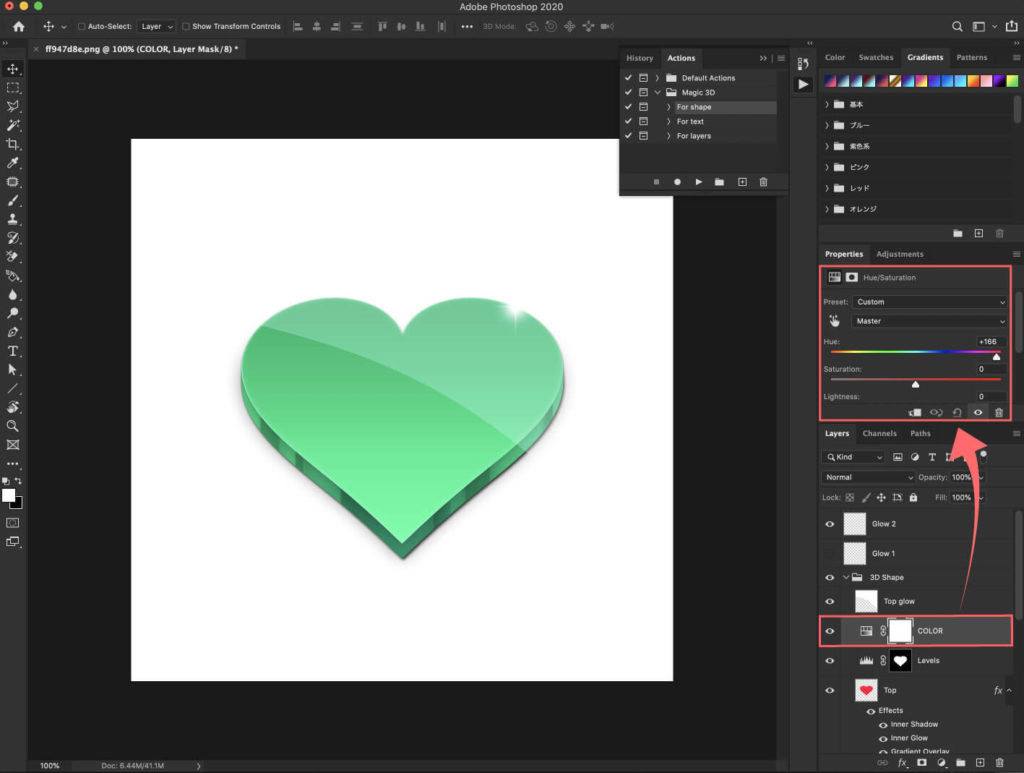
Task: Clip adjustment to layer in Properties panel
Action: tap(915, 413)
